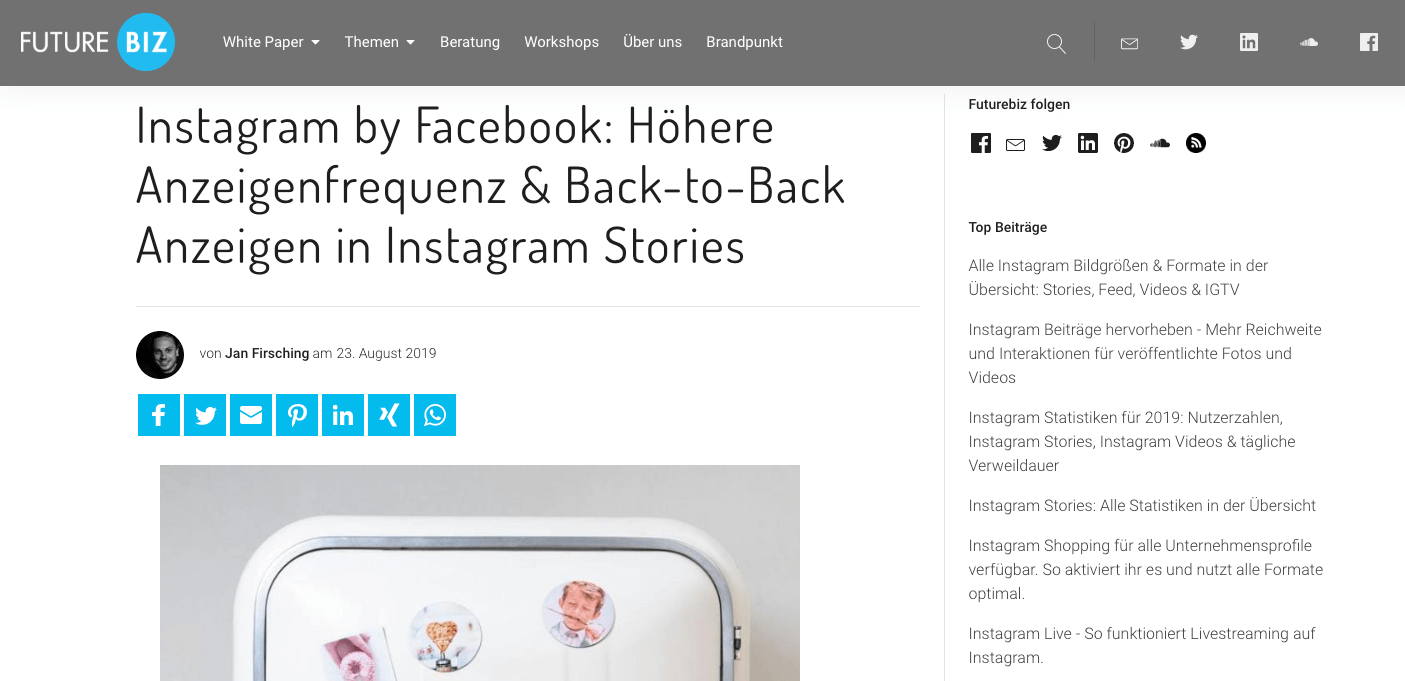Share article on Pinterest
The width and height of the screenshot is (1405, 681).
coord(297,415)
